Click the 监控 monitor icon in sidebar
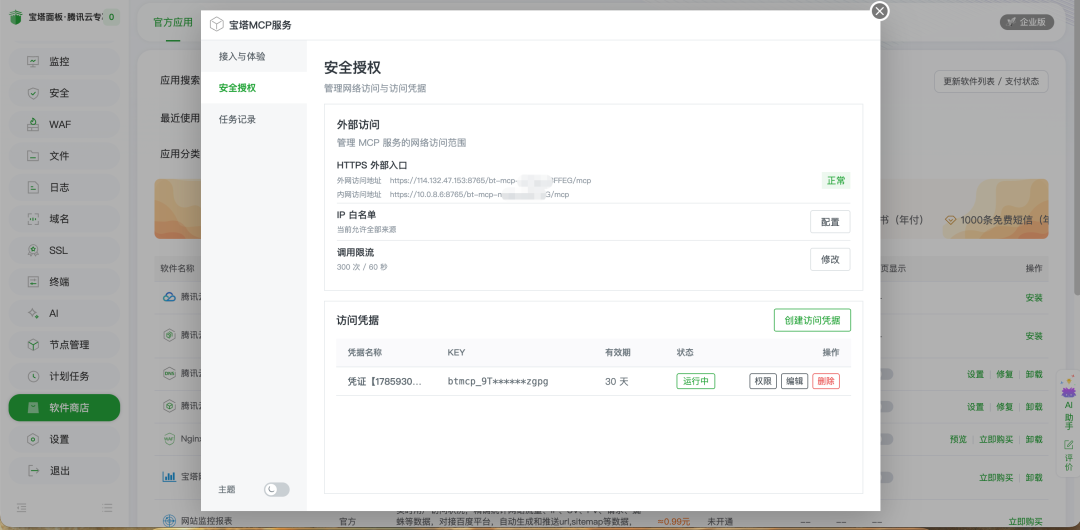This screenshot has height=530, width=1080. tap(33, 61)
